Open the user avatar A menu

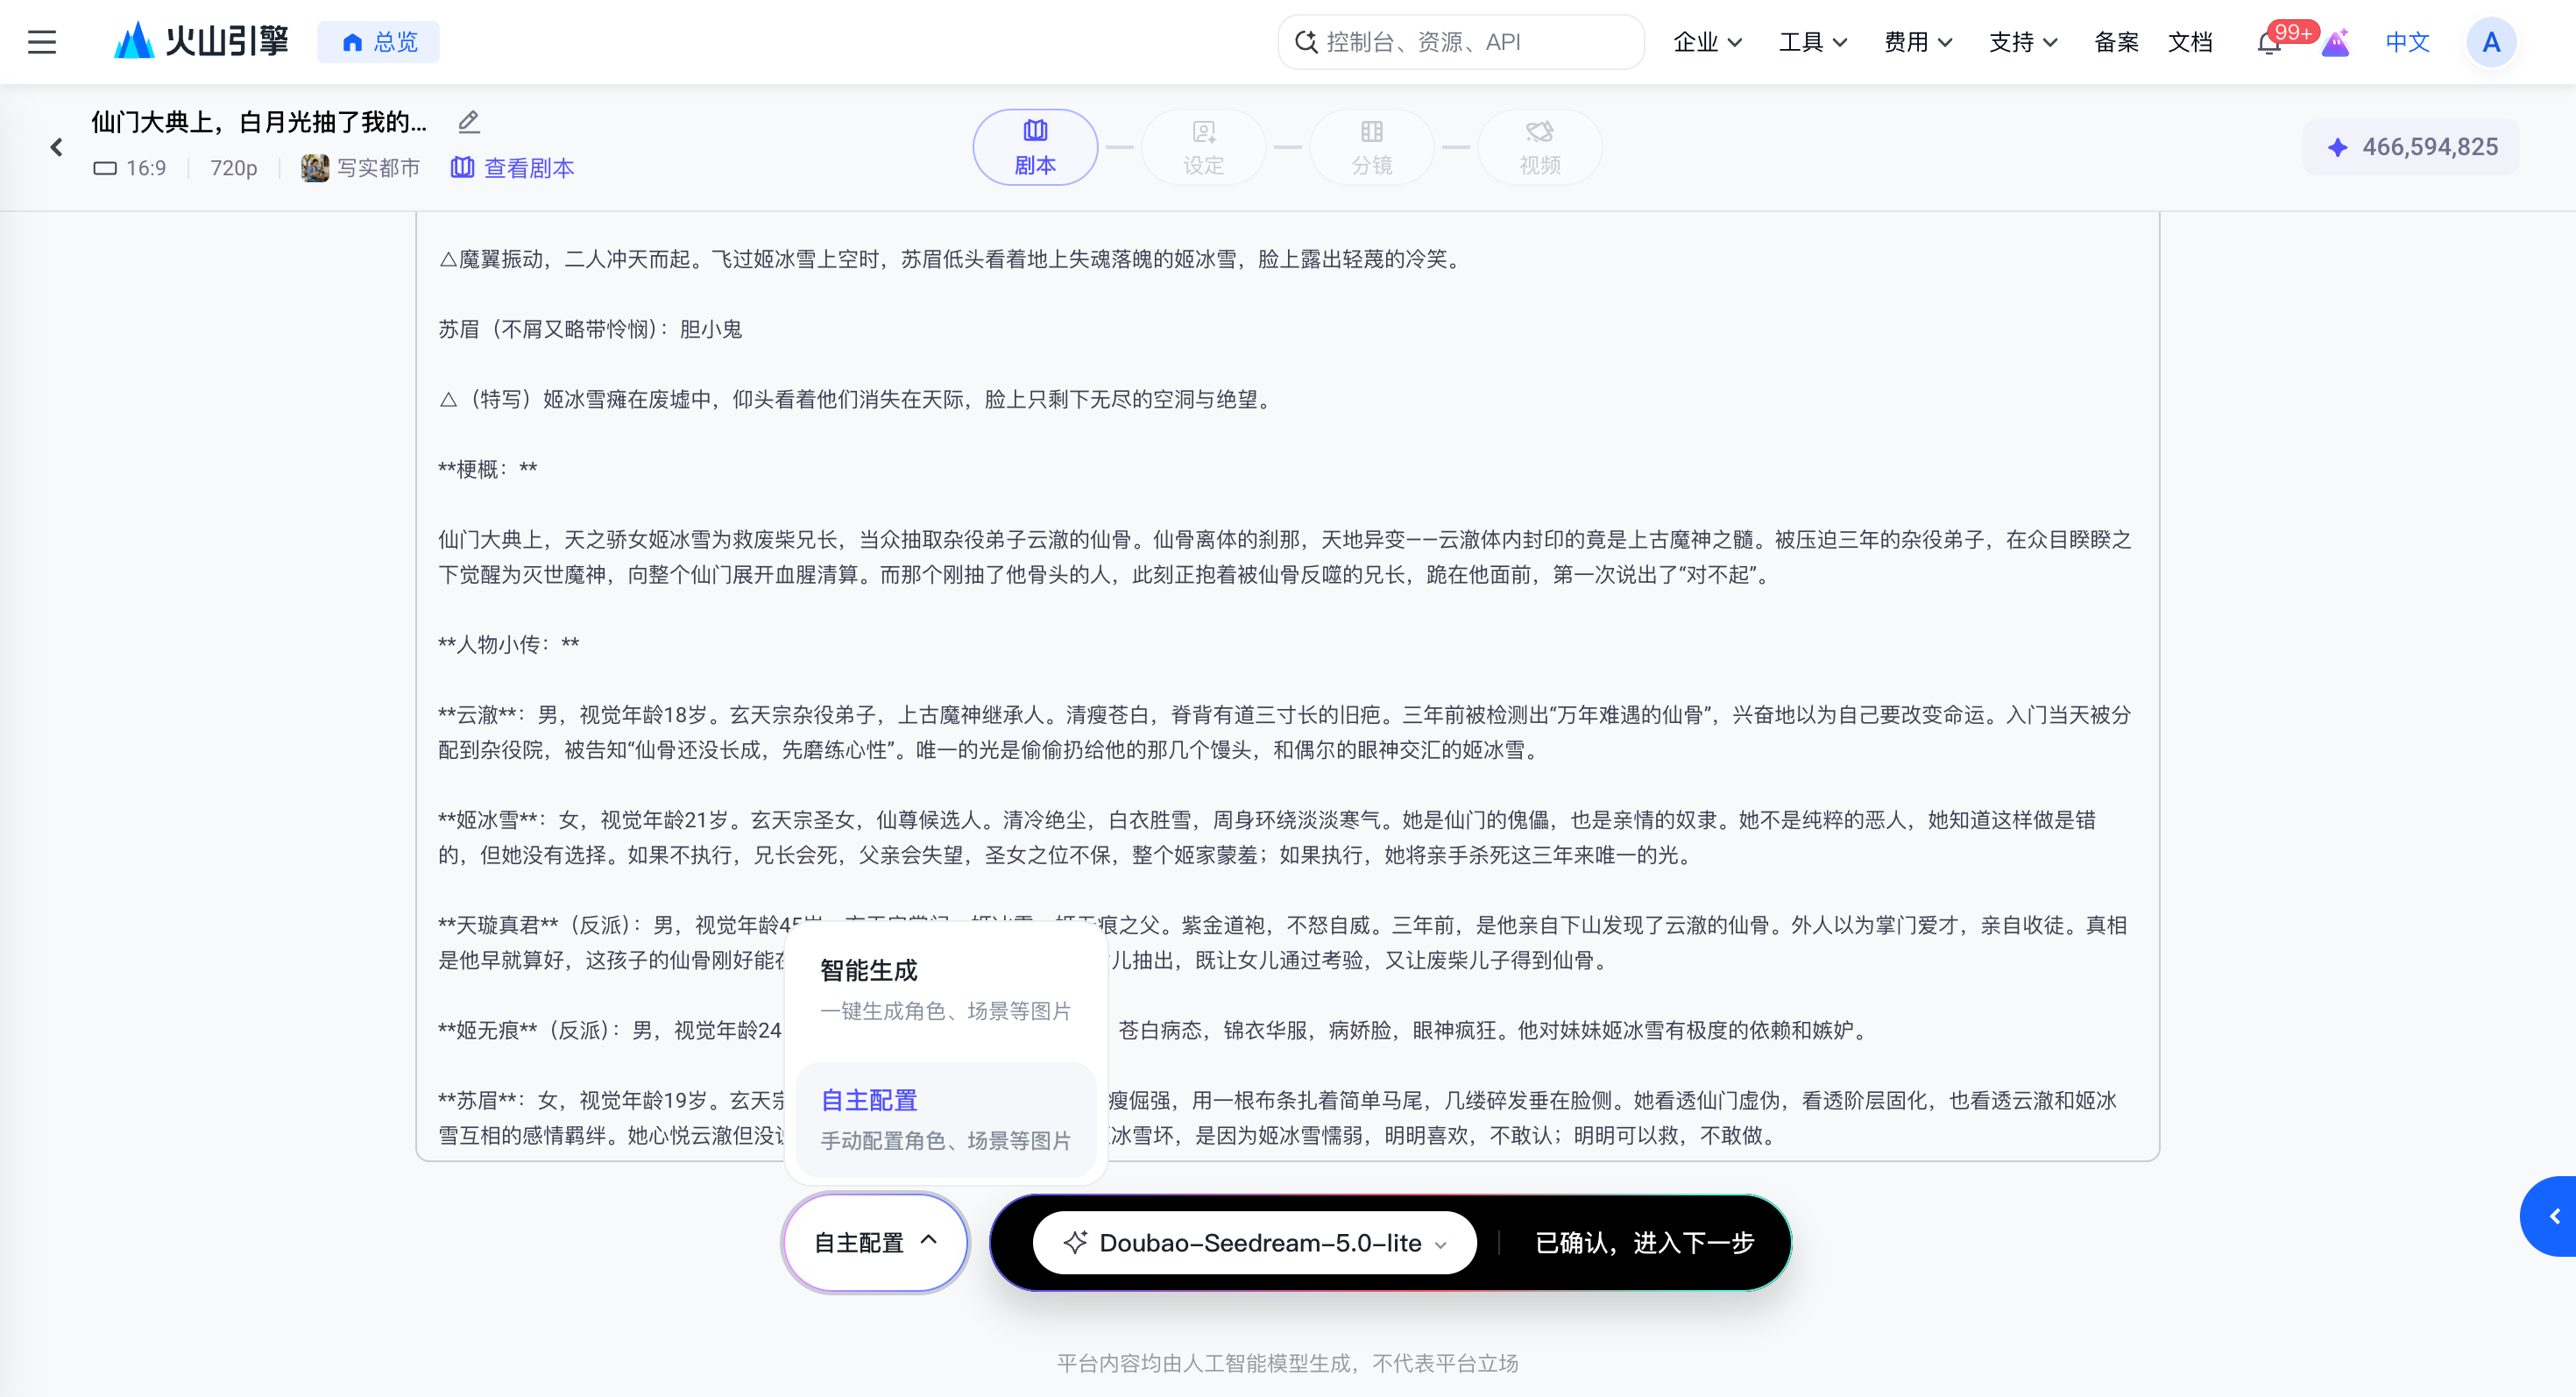[x=2491, y=42]
